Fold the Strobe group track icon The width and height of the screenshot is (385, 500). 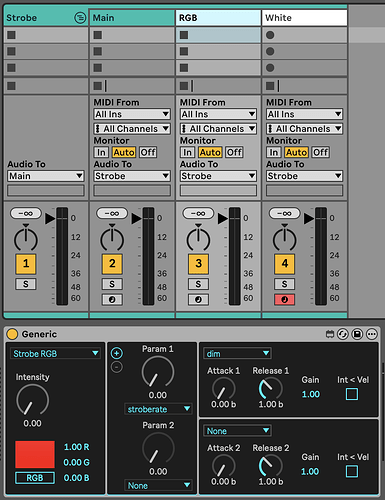click(x=80, y=18)
